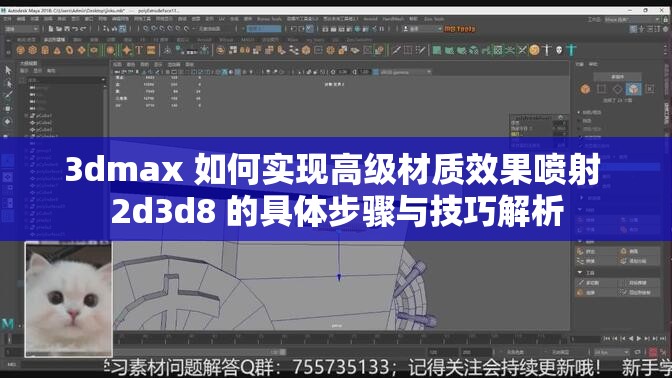Click the polygon Type 'T' shelf icon

[139, 50]
